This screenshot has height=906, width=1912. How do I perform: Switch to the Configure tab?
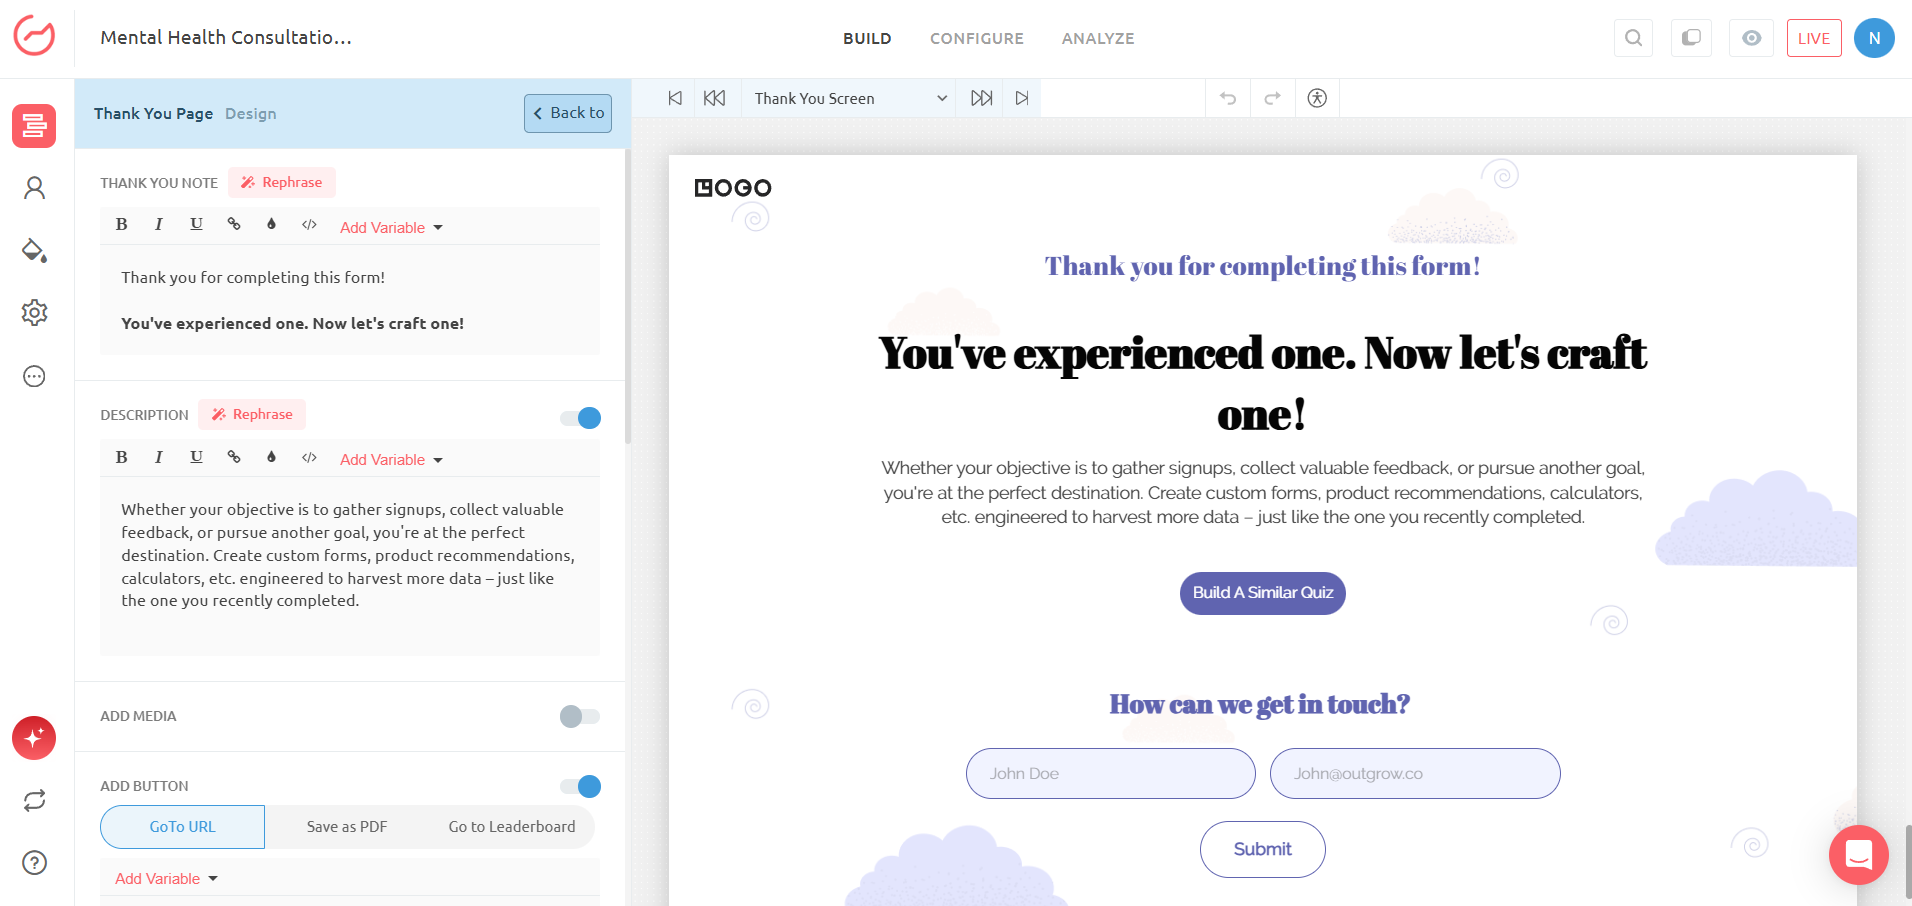976,38
